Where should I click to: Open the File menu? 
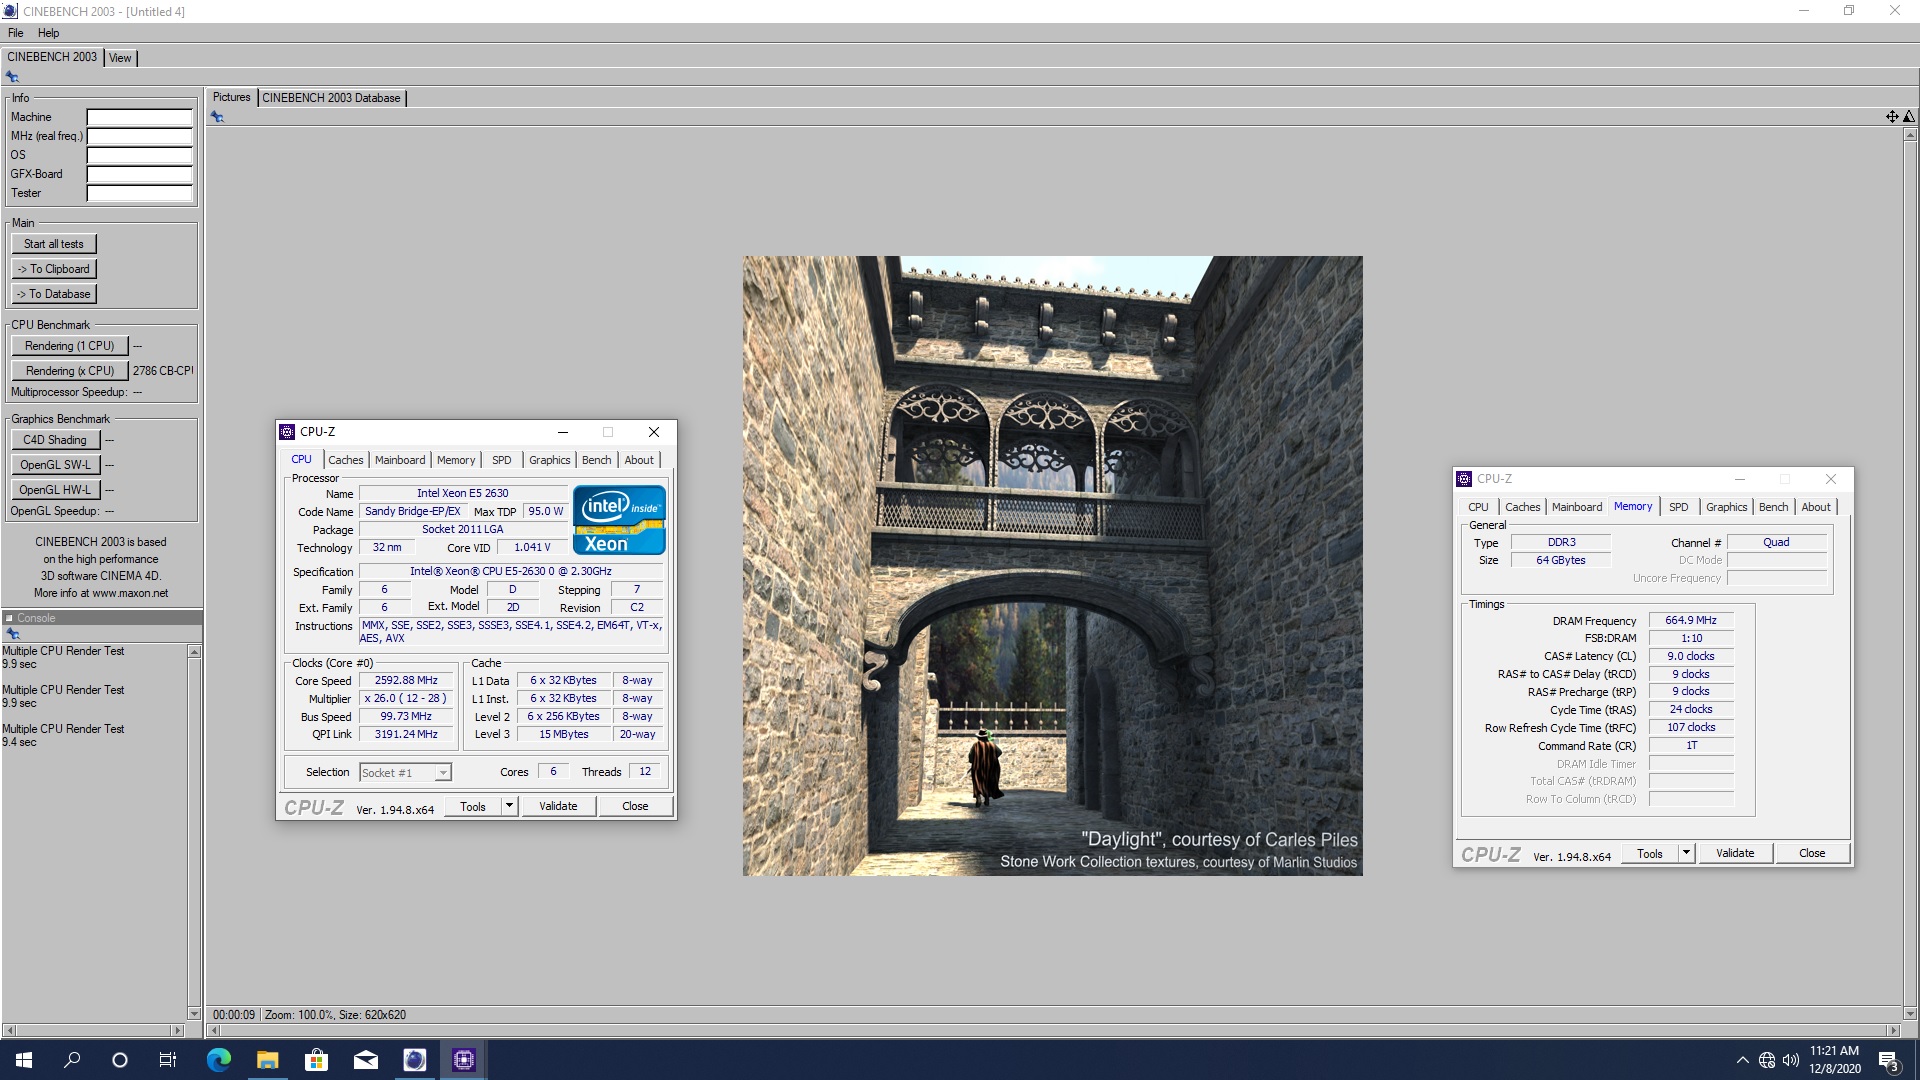pos(15,33)
